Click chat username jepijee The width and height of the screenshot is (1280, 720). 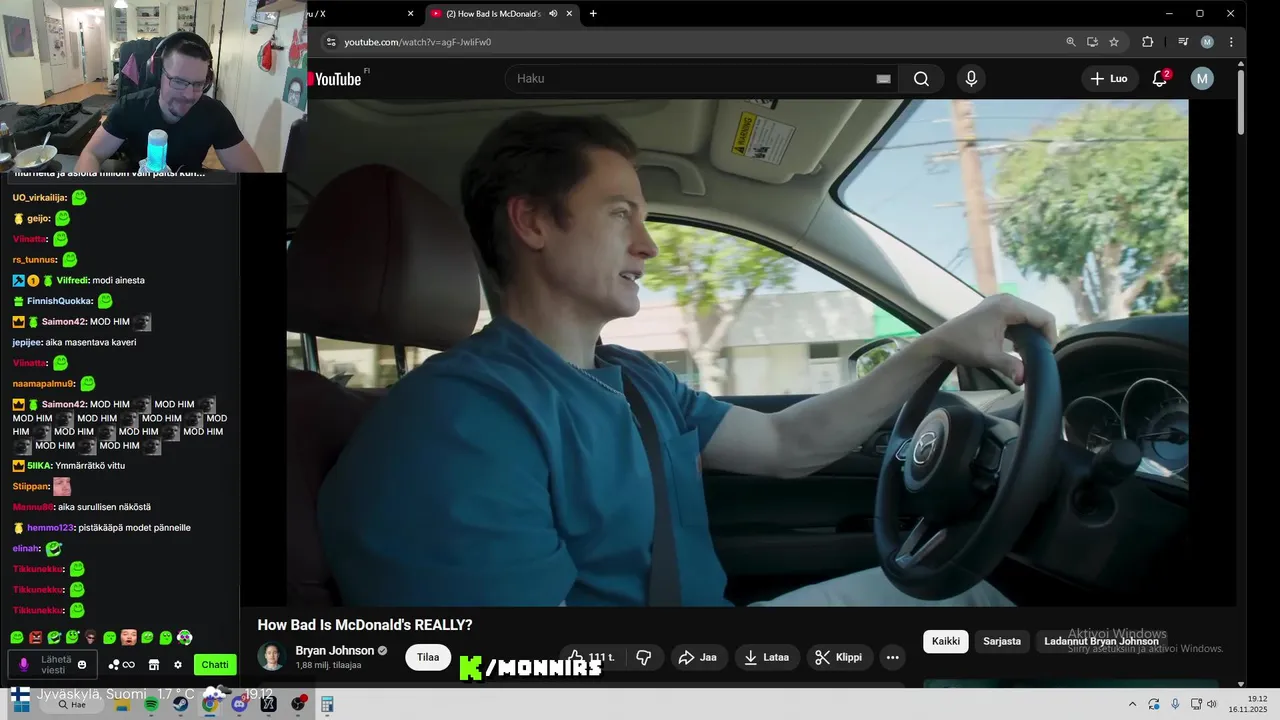point(26,343)
